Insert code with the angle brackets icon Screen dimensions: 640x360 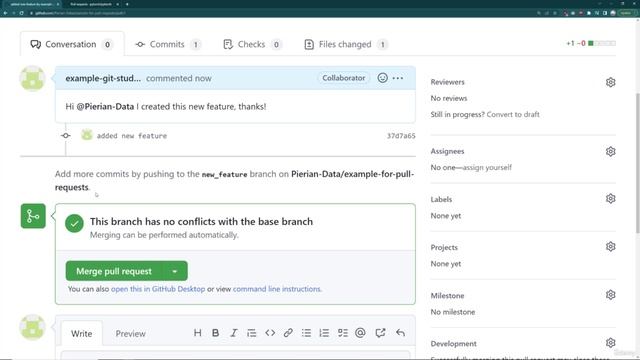coord(270,333)
